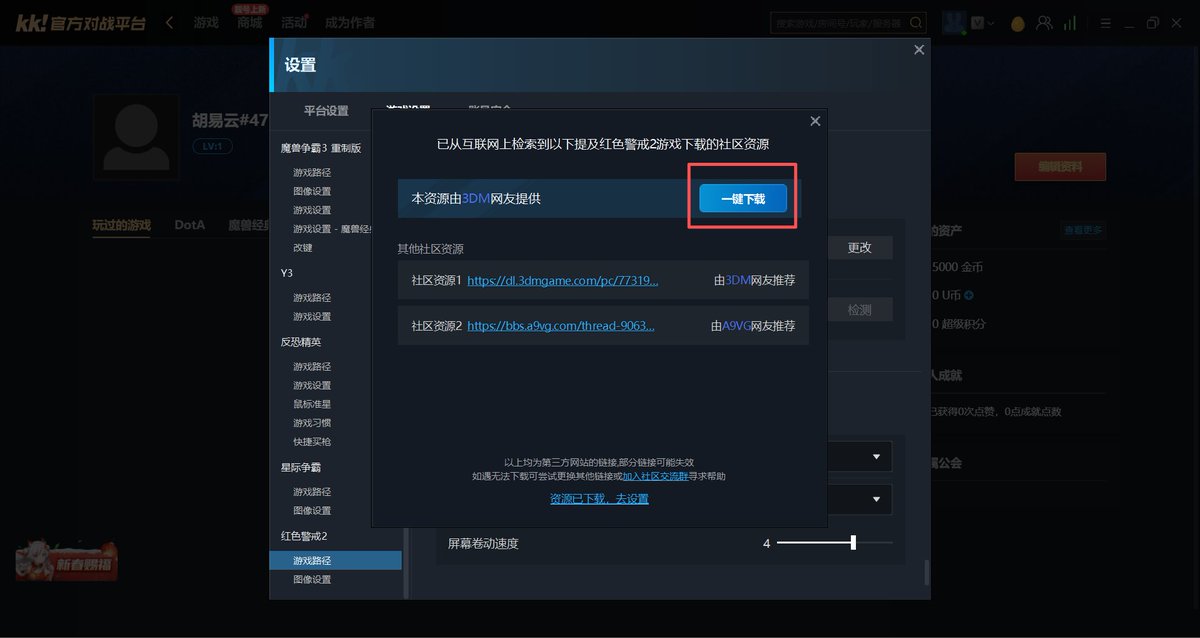Click the green signal bars icon

pos(1070,23)
